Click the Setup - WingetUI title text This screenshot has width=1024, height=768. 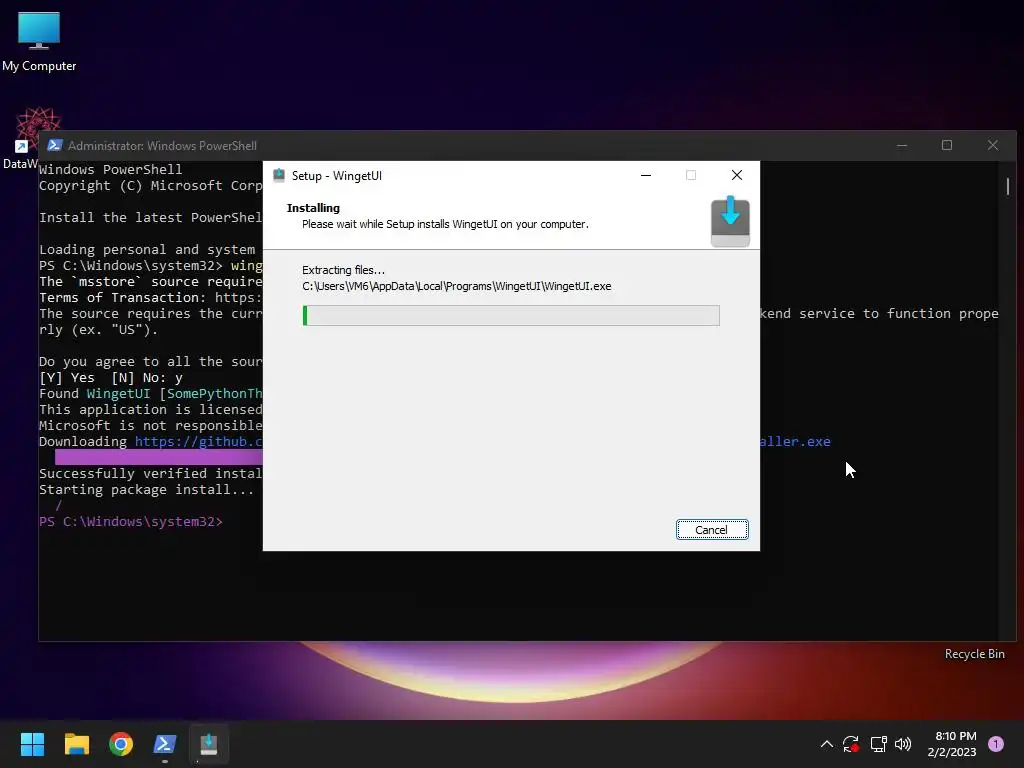click(336, 176)
